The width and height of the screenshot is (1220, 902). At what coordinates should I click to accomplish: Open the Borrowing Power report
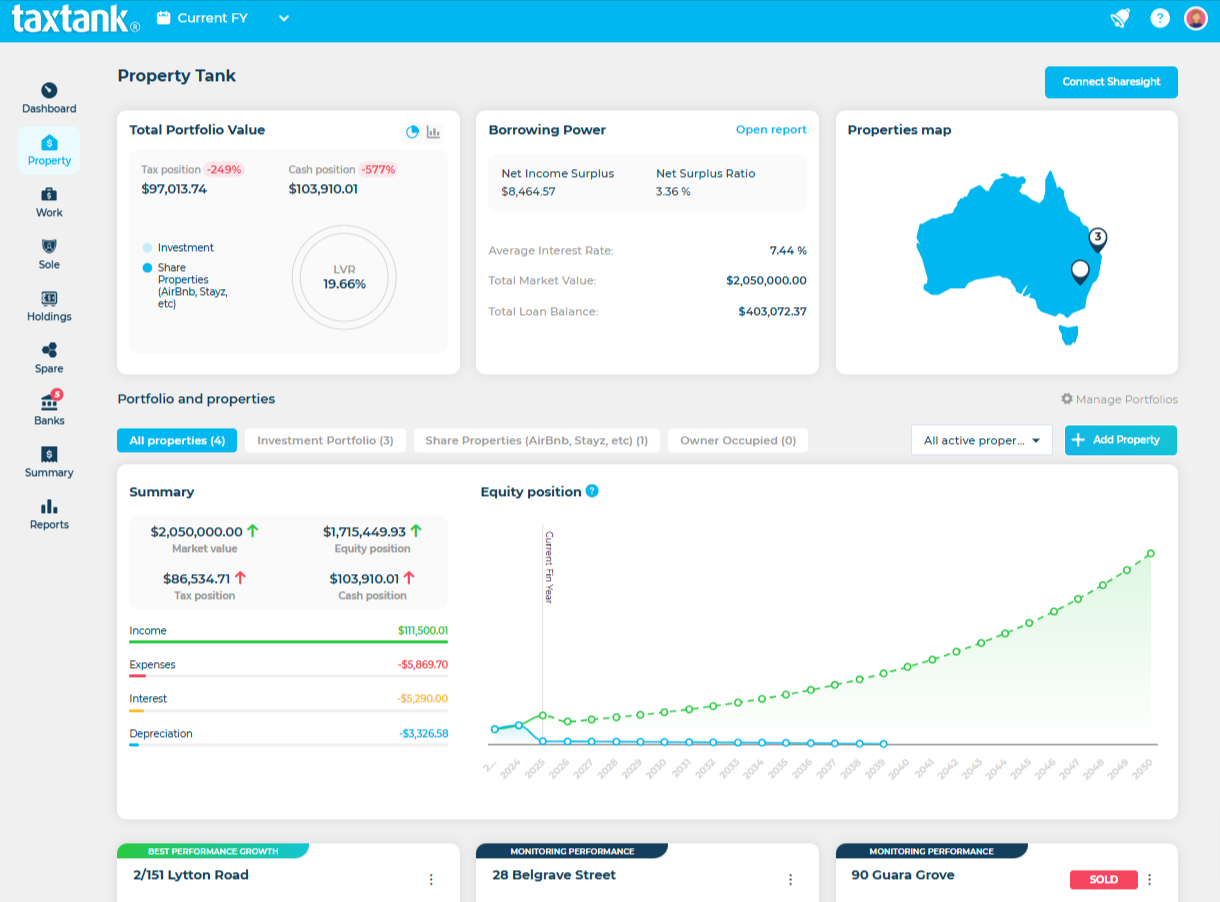771,129
